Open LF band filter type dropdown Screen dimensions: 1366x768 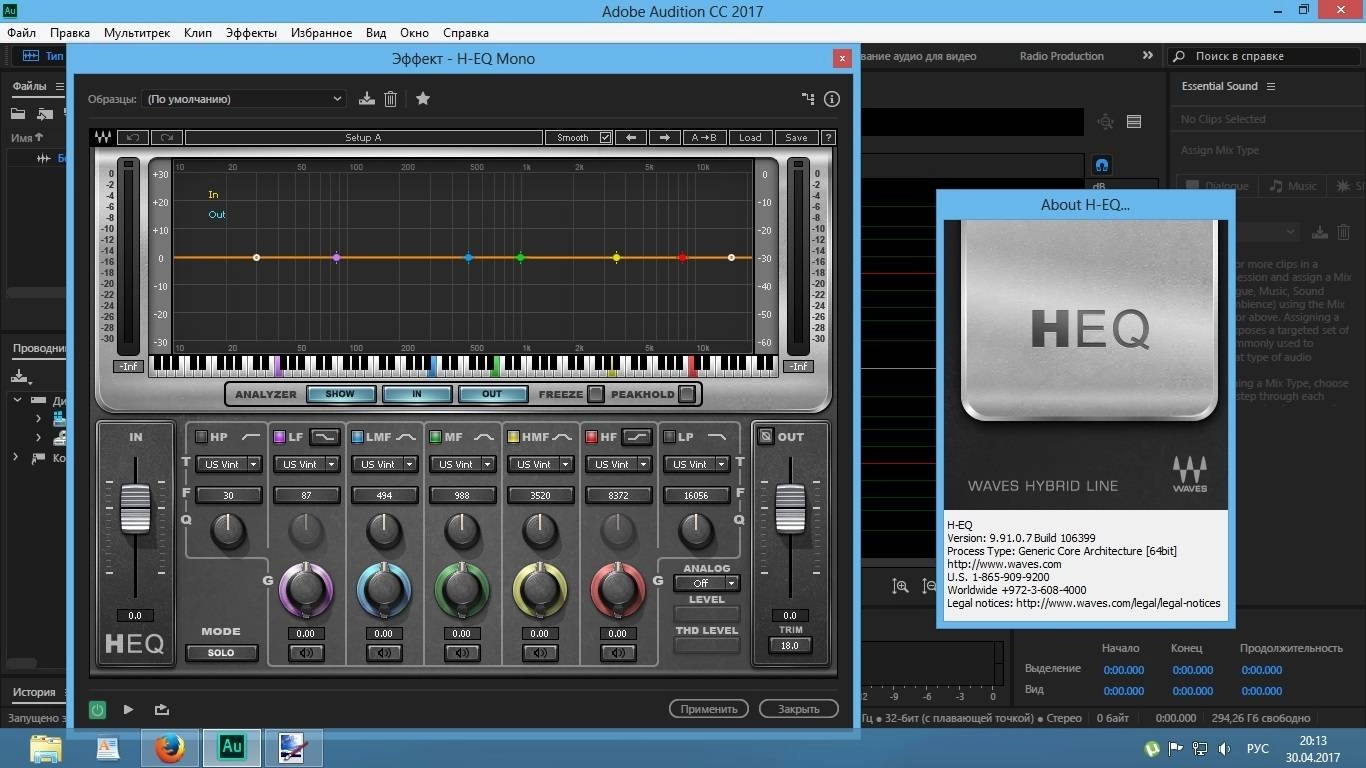[307, 464]
